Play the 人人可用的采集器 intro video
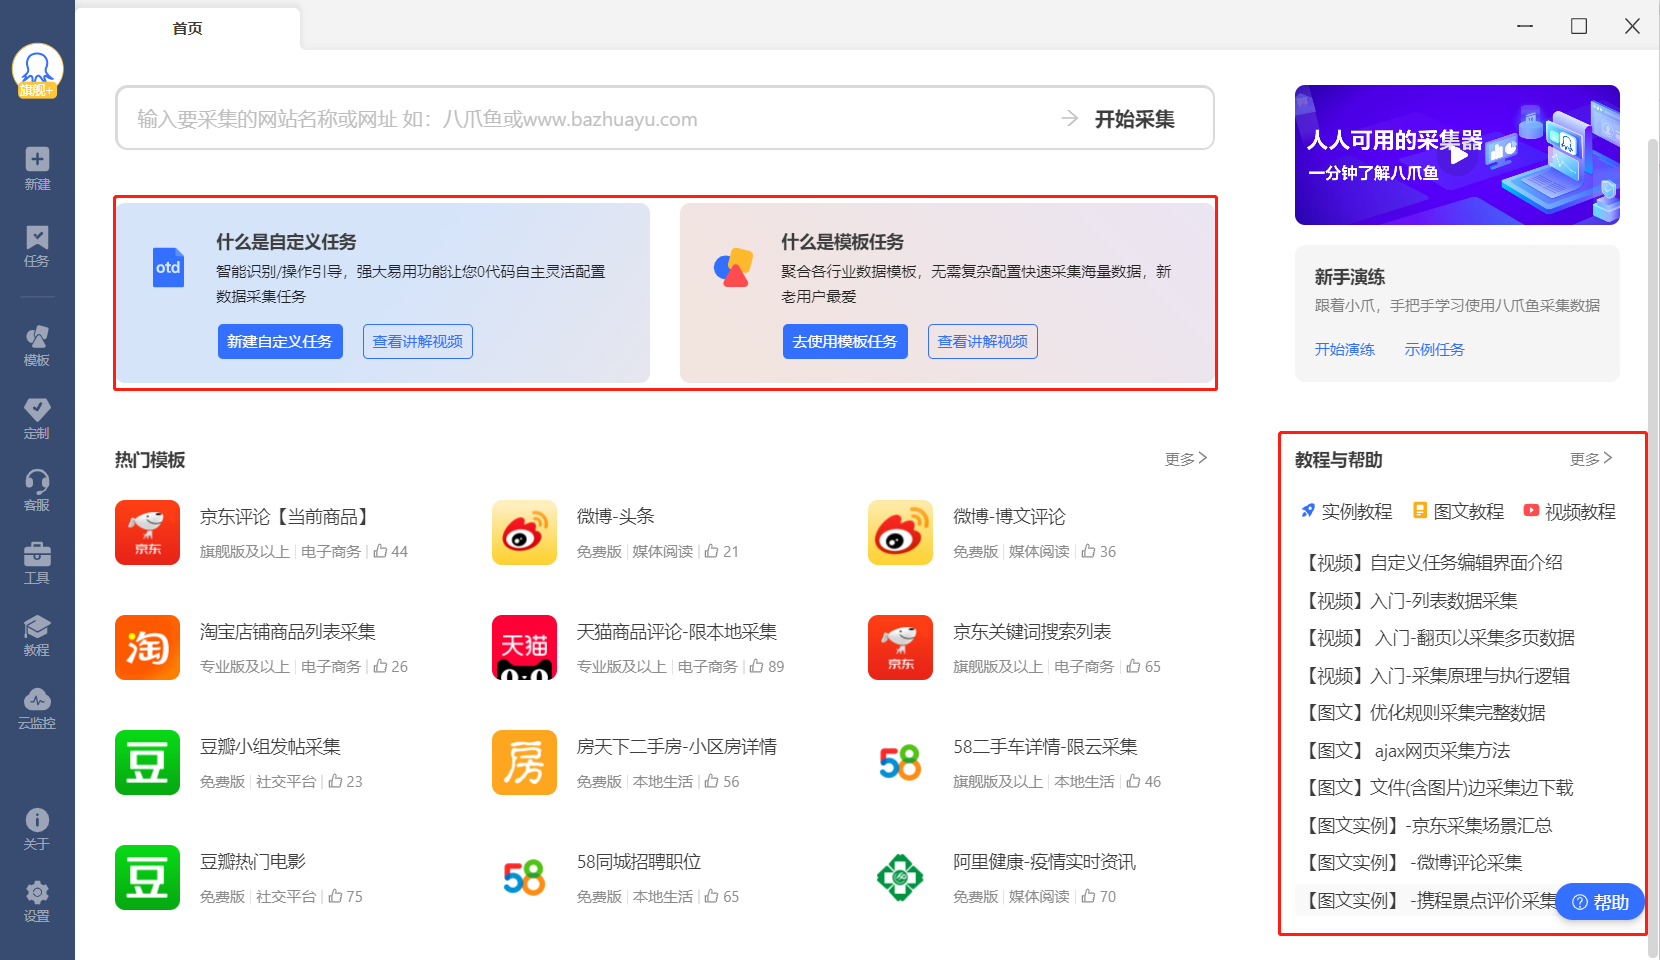Screen dimensions: 1660x960 tap(1458, 155)
